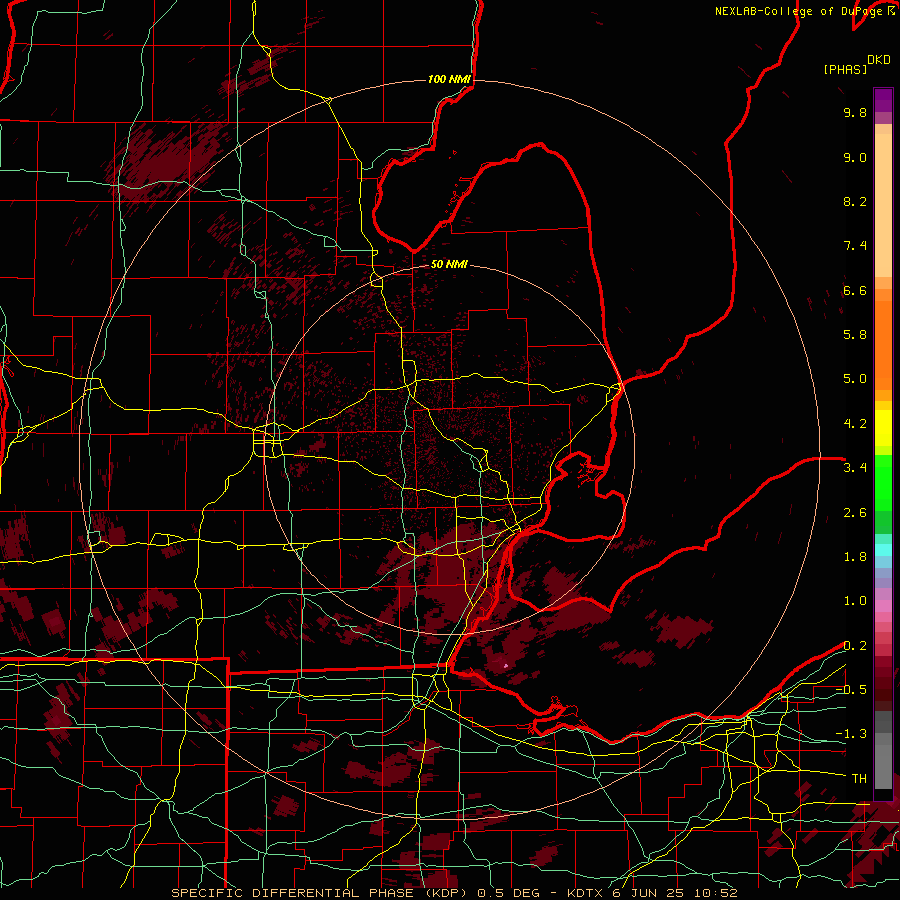
Task: Select the 8.2 scale value
Action: click(855, 201)
